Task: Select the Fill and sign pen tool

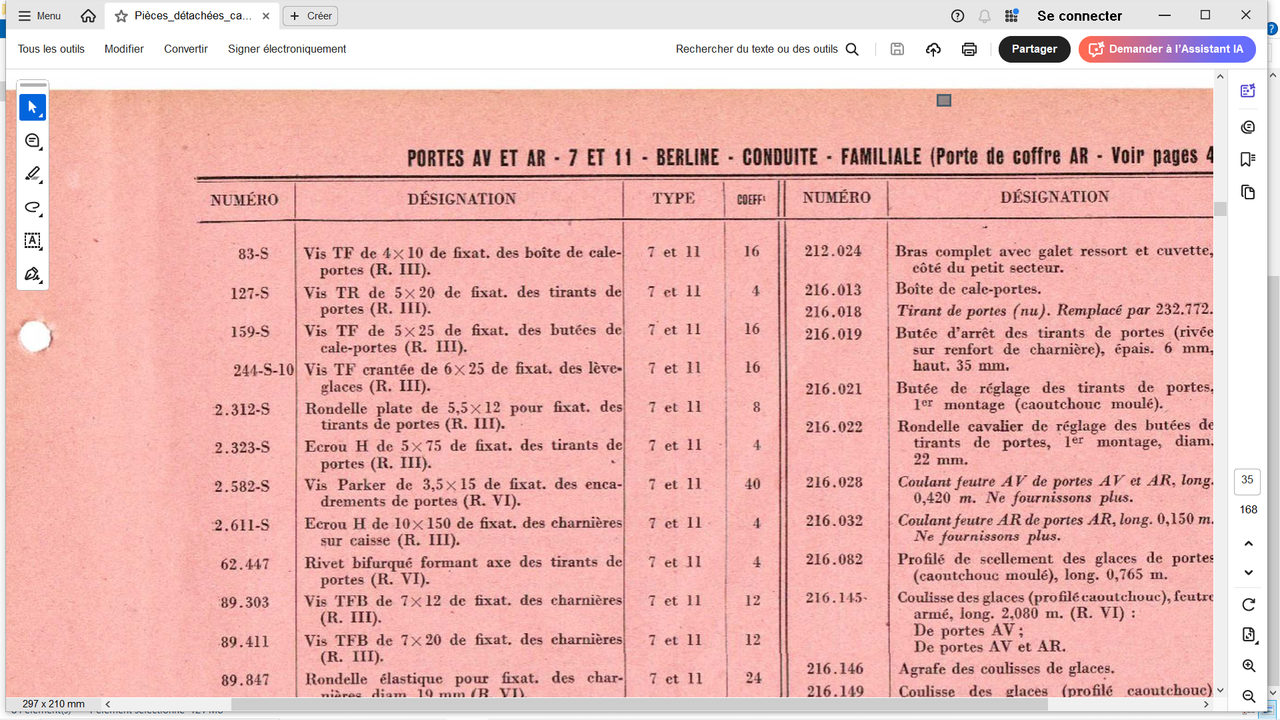Action: [33, 274]
